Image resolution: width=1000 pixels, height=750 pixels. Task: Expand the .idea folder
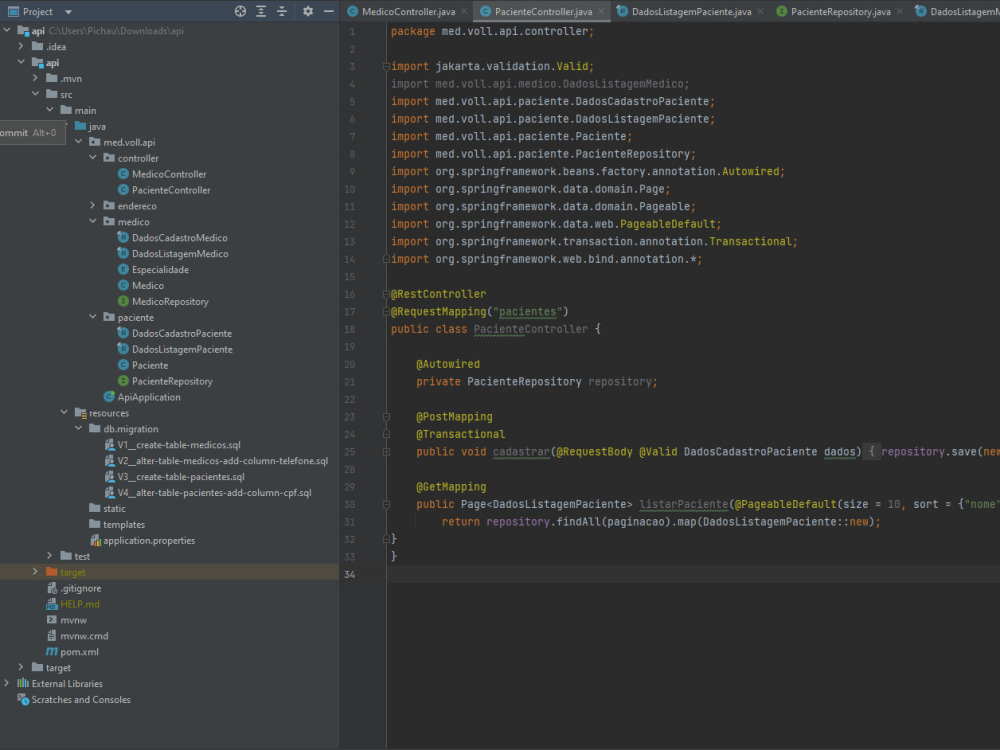21,46
